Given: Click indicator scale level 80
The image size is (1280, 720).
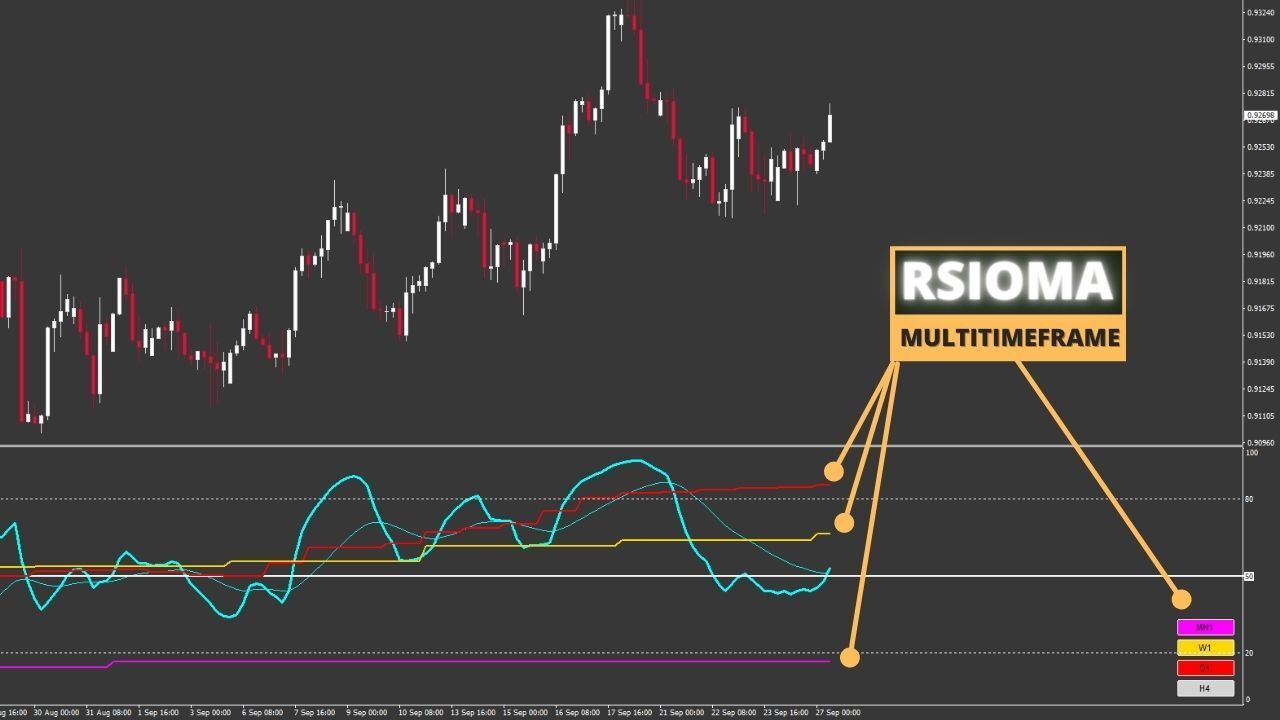Looking at the screenshot, I should 1249,499.
